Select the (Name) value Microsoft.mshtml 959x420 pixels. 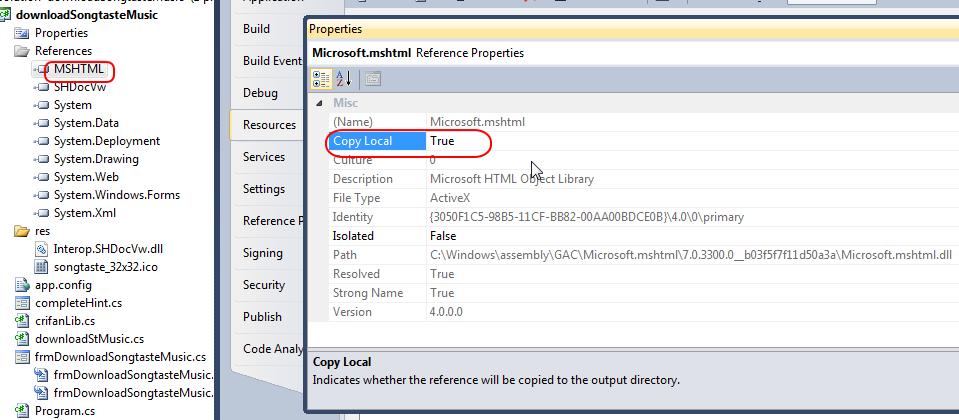click(x=477, y=122)
